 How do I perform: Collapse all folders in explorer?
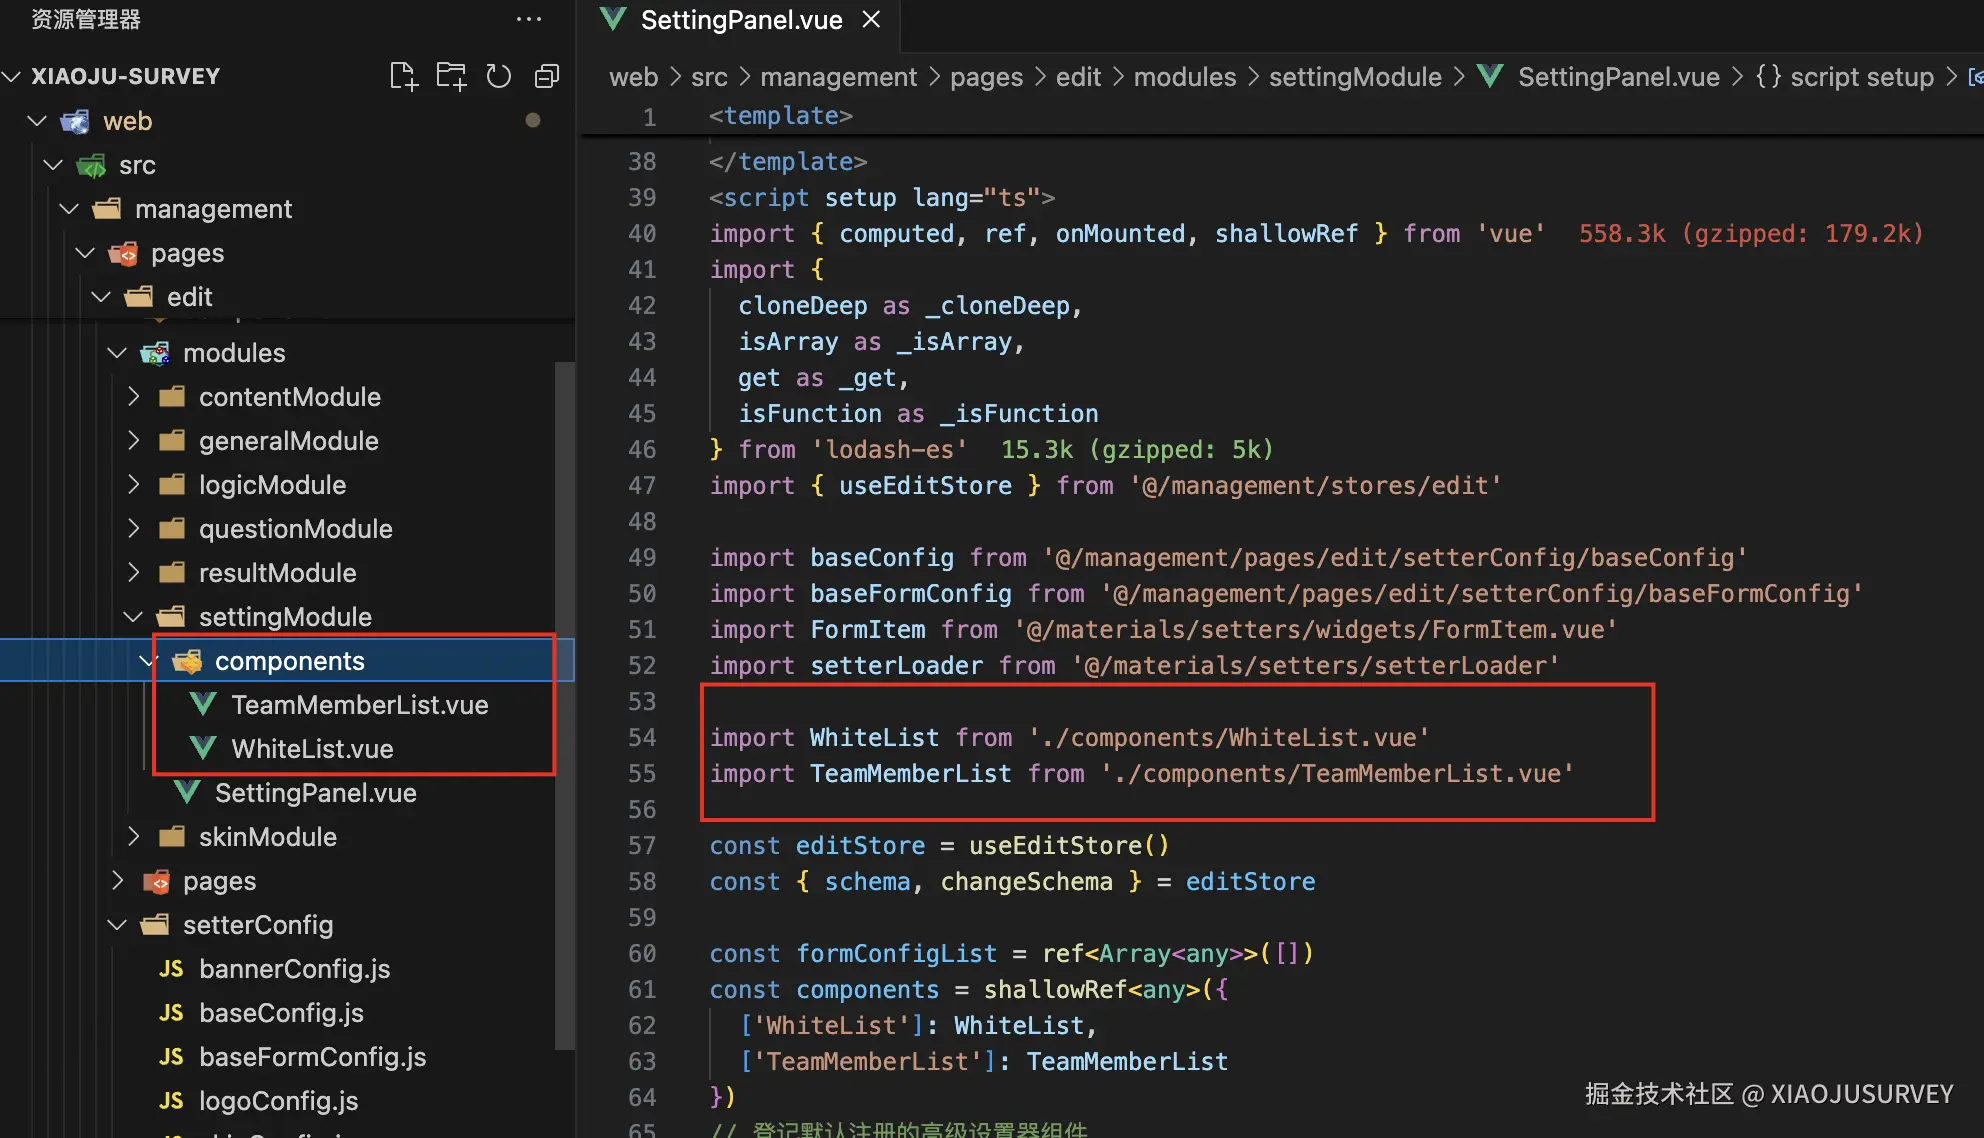tap(546, 77)
